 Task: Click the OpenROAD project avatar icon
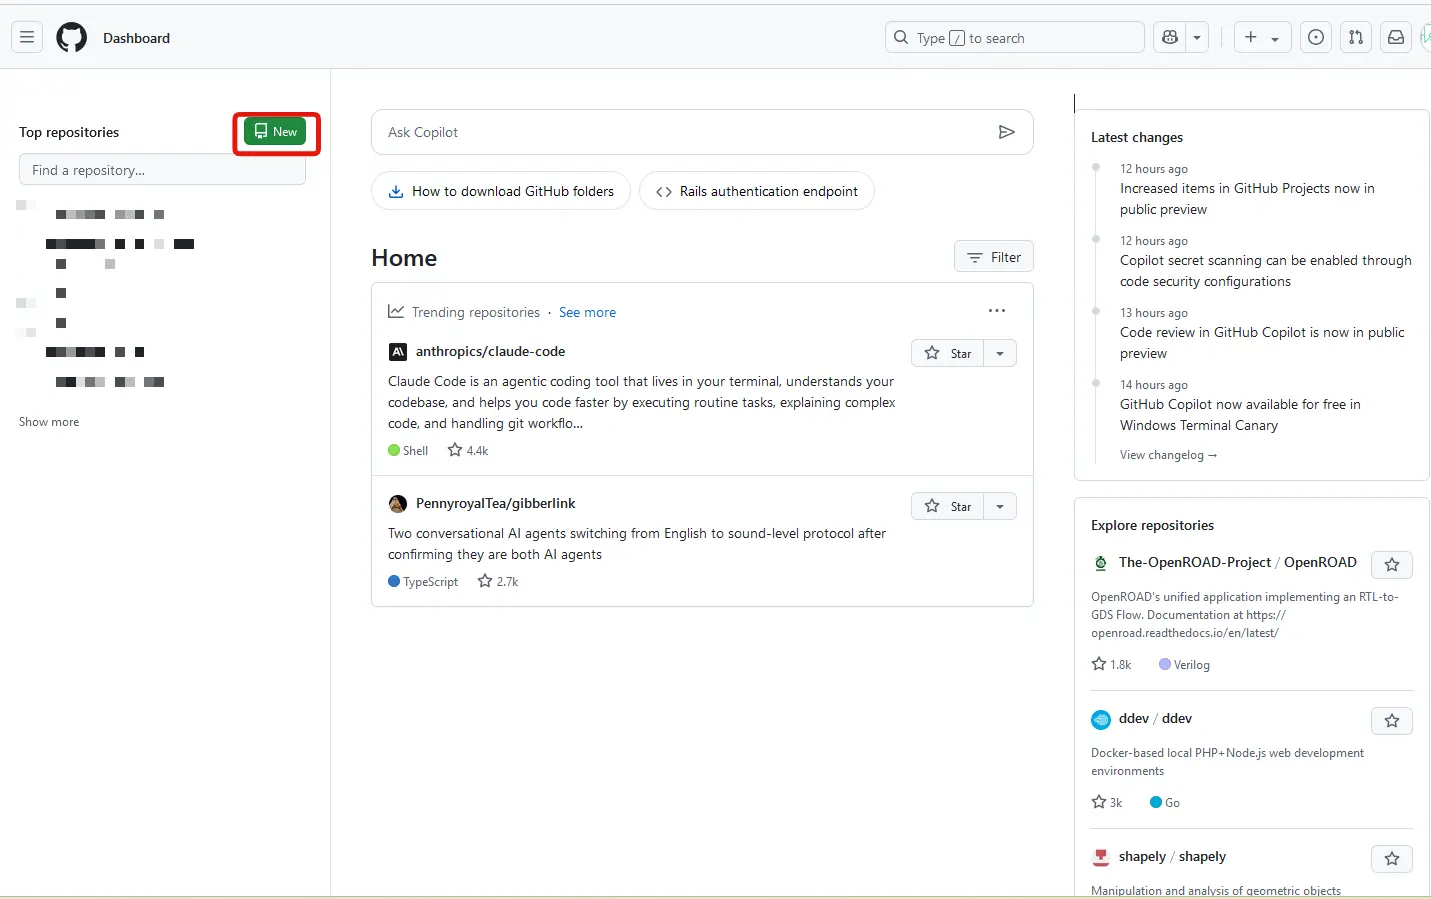point(1101,563)
